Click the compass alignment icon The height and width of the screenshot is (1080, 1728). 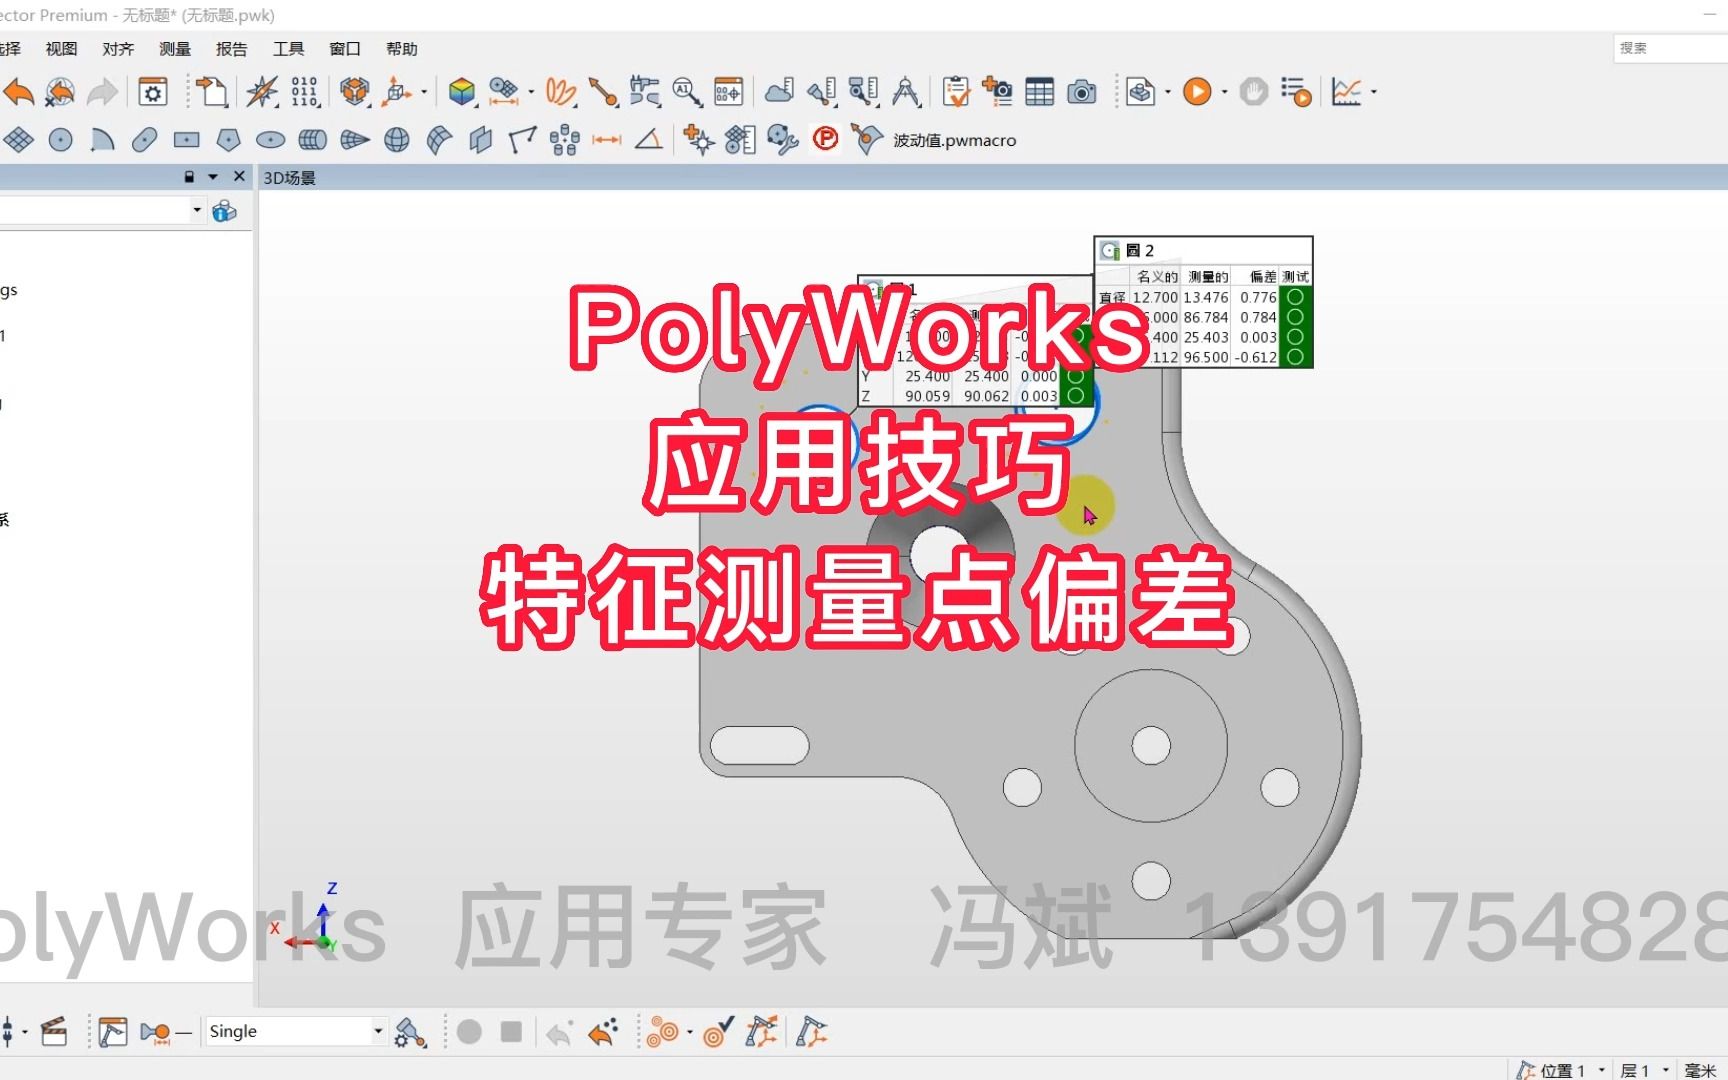point(262,92)
